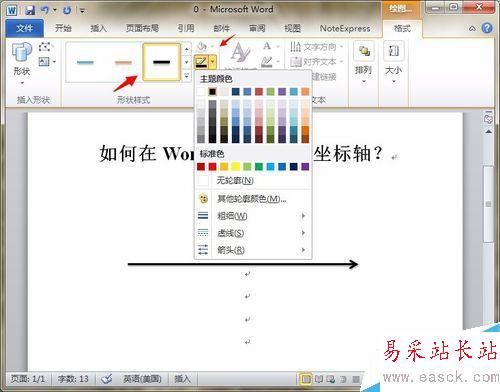Viewport: 500px width, 392px height.
Task: Click the Edit Shape icon
Action: [x=45, y=47]
